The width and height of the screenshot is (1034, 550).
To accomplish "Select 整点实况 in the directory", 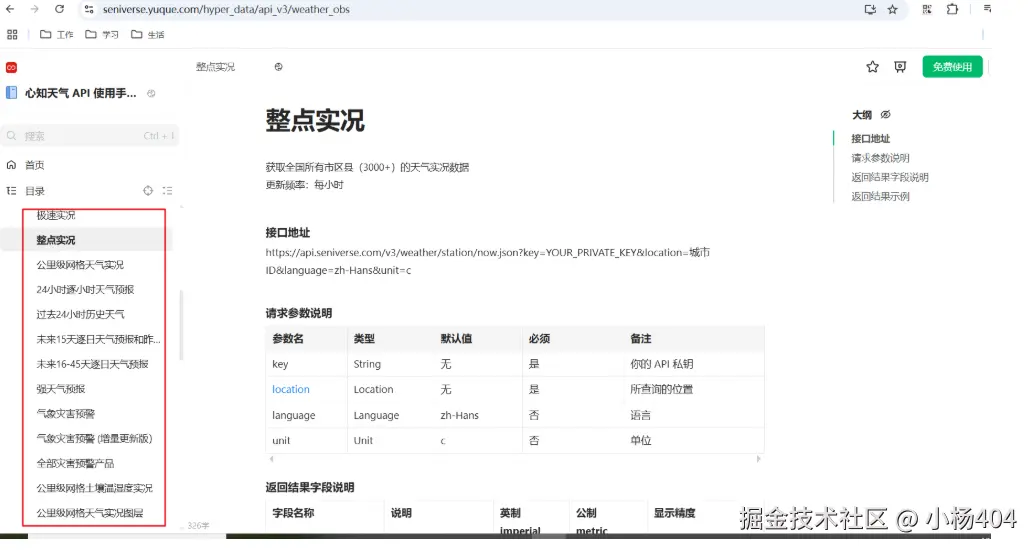I will 55,240.
